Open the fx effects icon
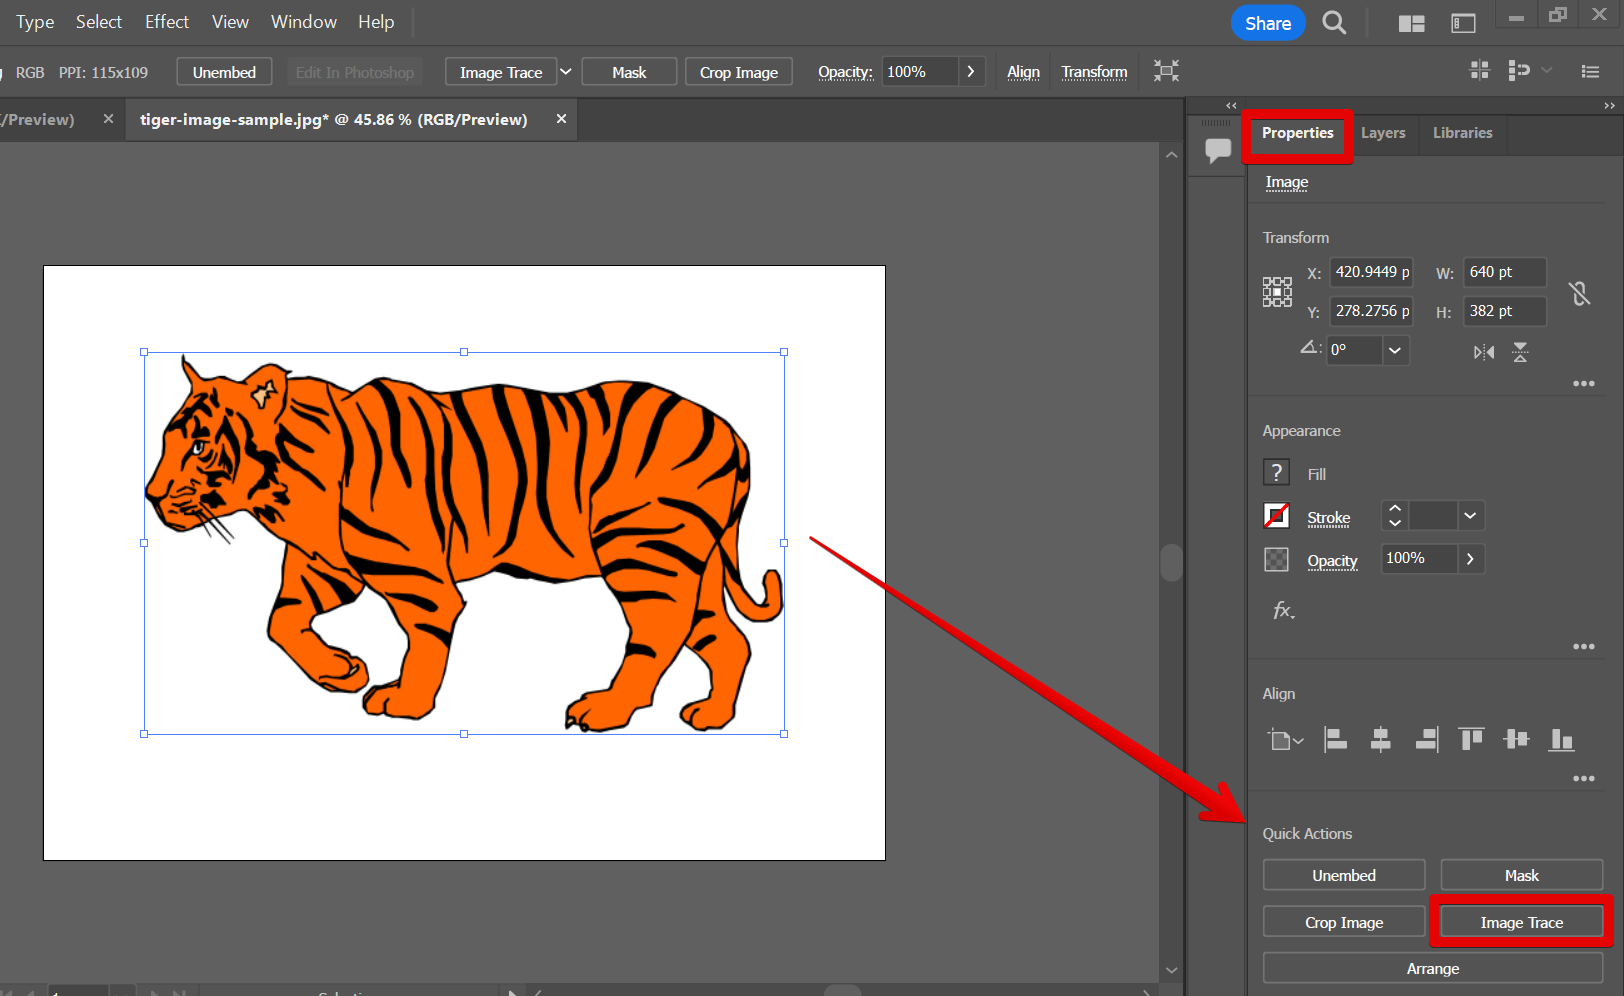The width and height of the screenshot is (1624, 996). (x=1283, y=610)
